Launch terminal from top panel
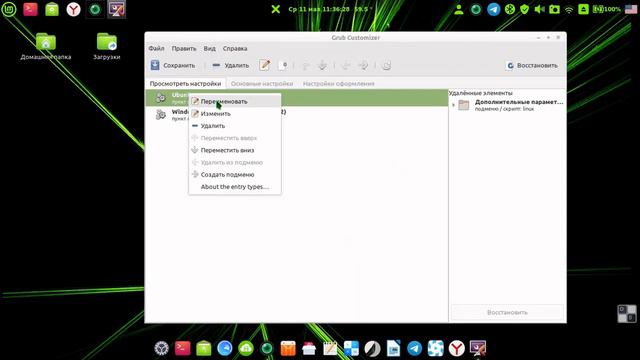The width and height of the screenshot is (640, 360). pos(30,9)
